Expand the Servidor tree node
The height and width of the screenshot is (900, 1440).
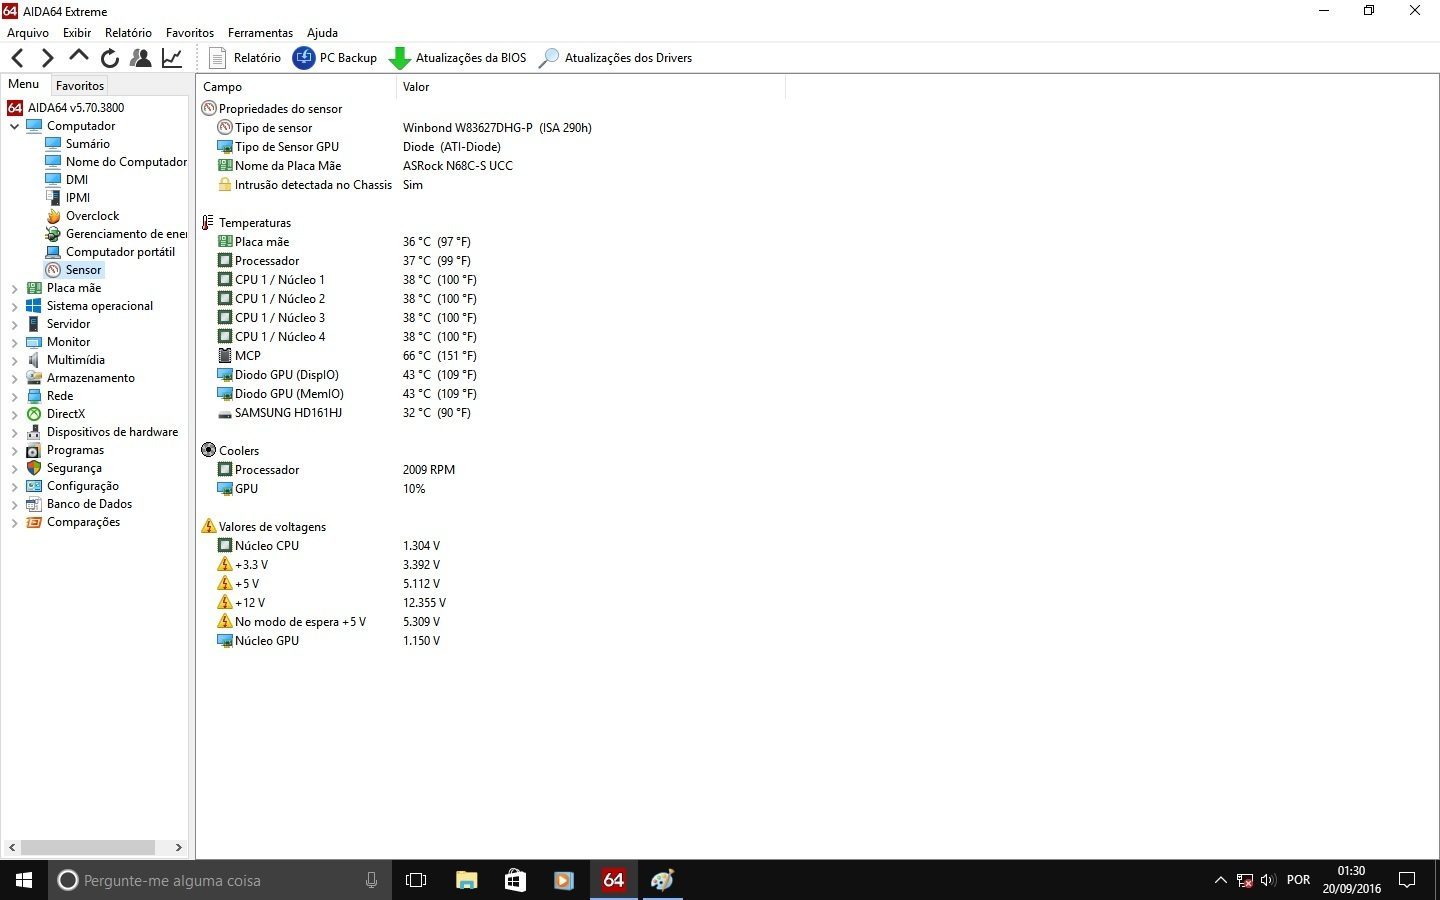click(x=14, y=324)
